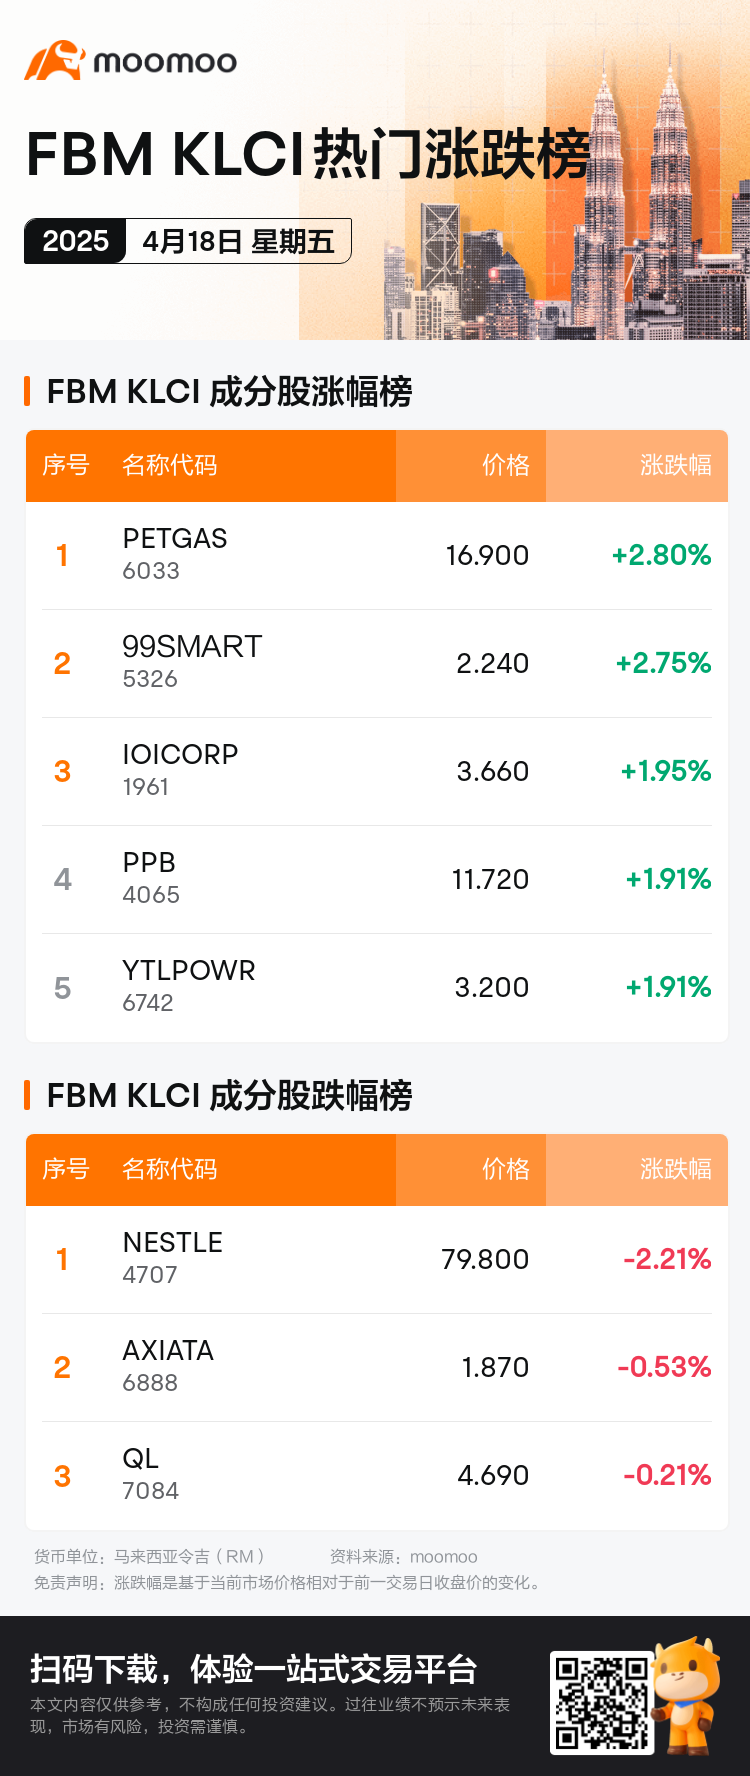Open the 99SMART 5326 stock row
Viewport: 750px width, 1776px height.
pyautogui.click(x=377, y=663)
